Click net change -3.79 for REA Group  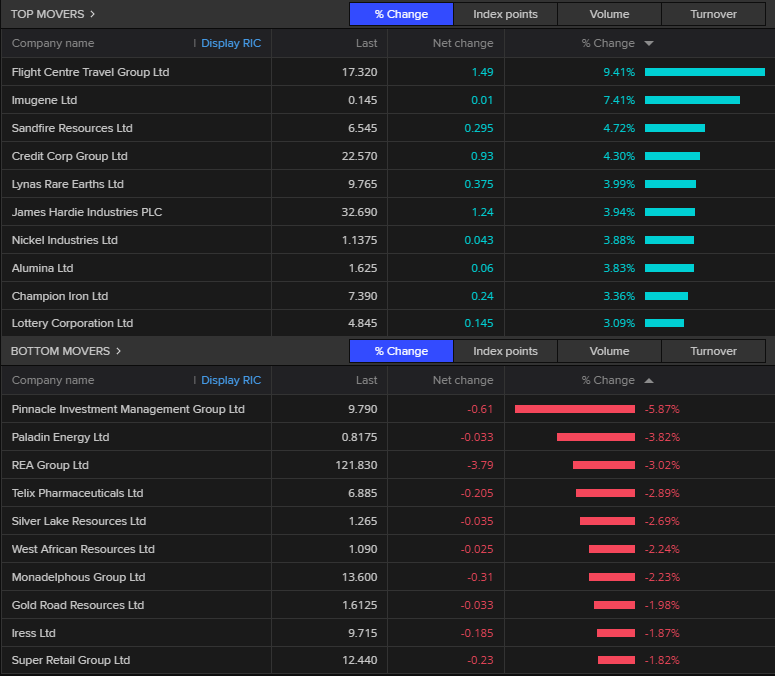pyautogui.click(x=480, y=465)
